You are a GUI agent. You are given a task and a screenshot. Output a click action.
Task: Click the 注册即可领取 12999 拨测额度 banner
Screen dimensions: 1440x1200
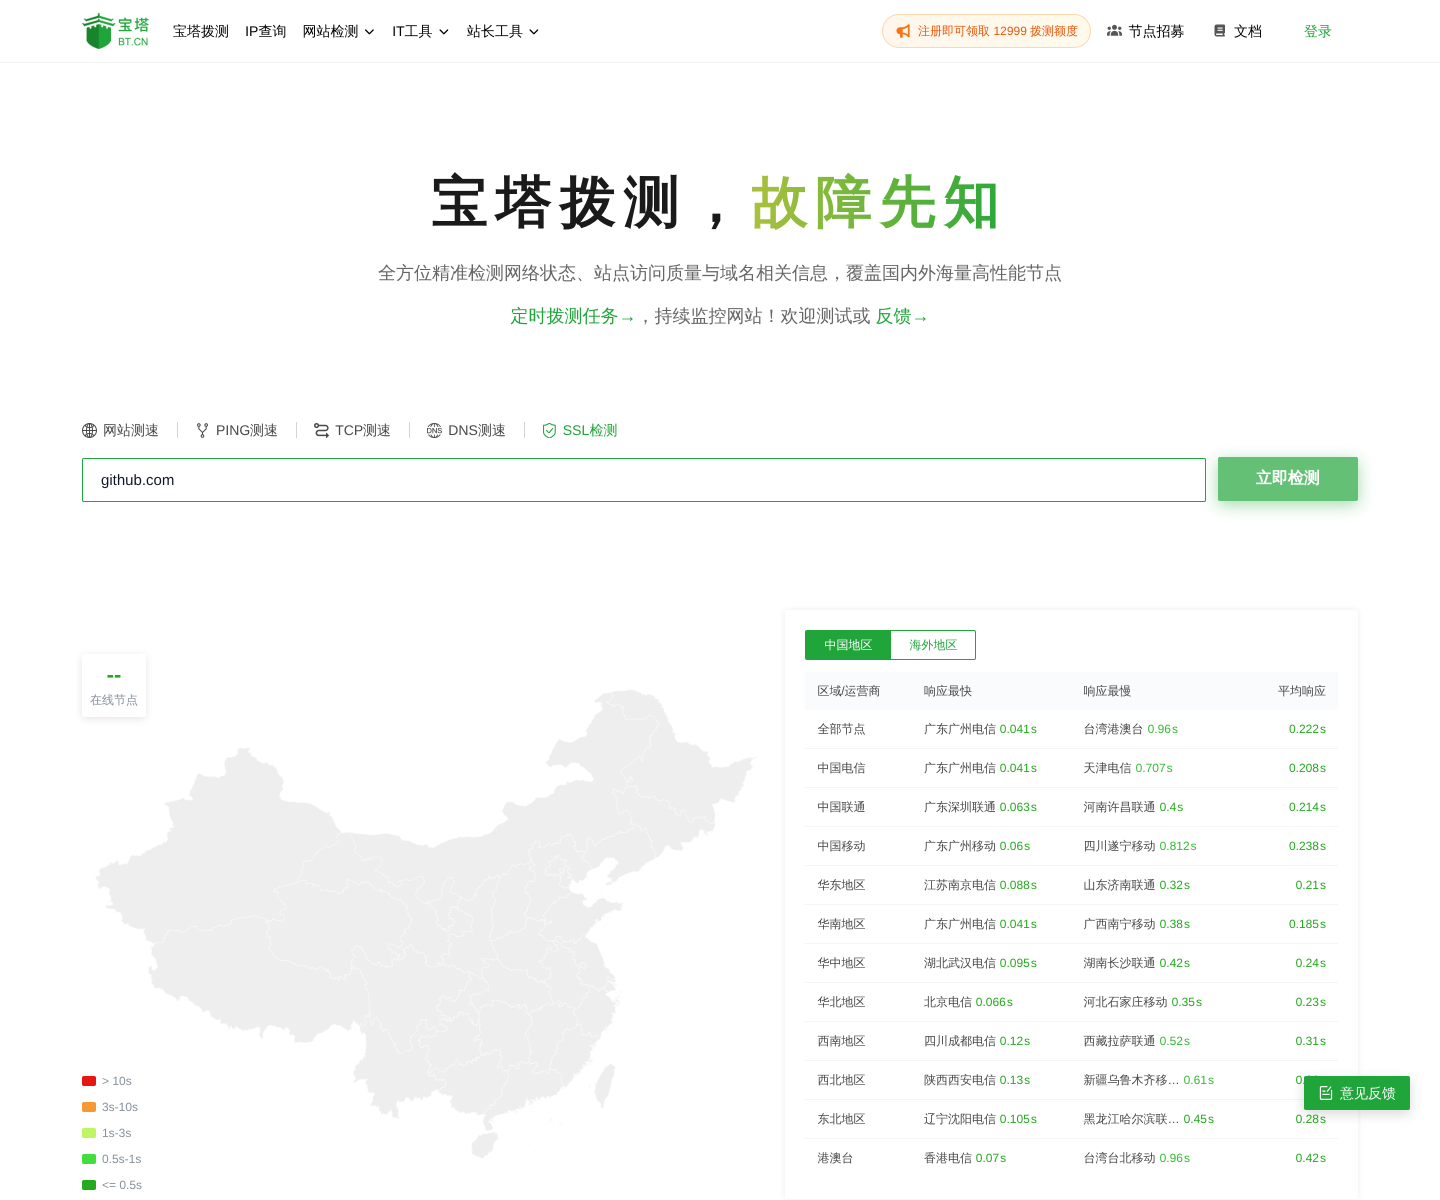[986, 31]
